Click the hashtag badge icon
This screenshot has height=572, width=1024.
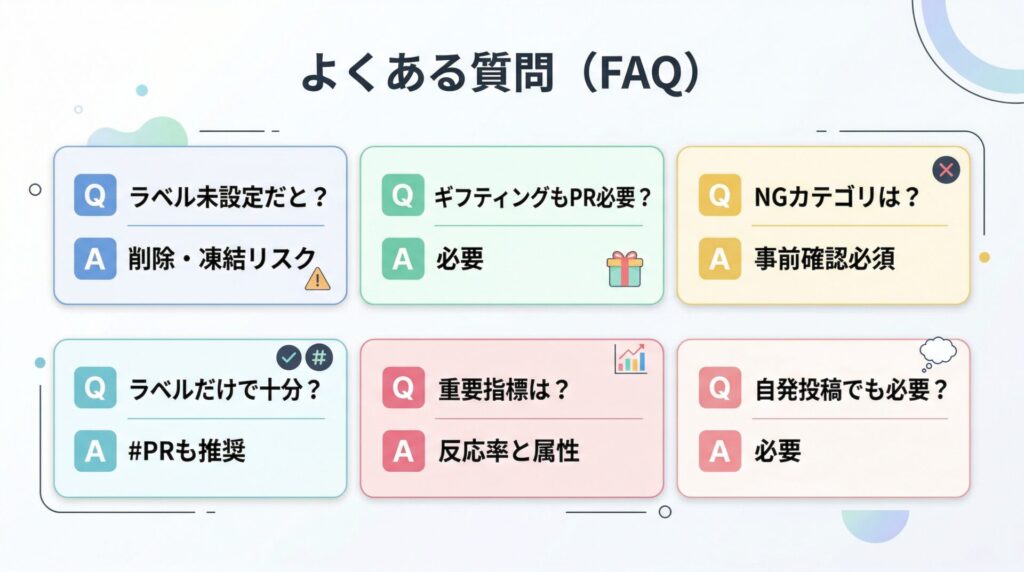pyautogui.click(x=319, y=357)
